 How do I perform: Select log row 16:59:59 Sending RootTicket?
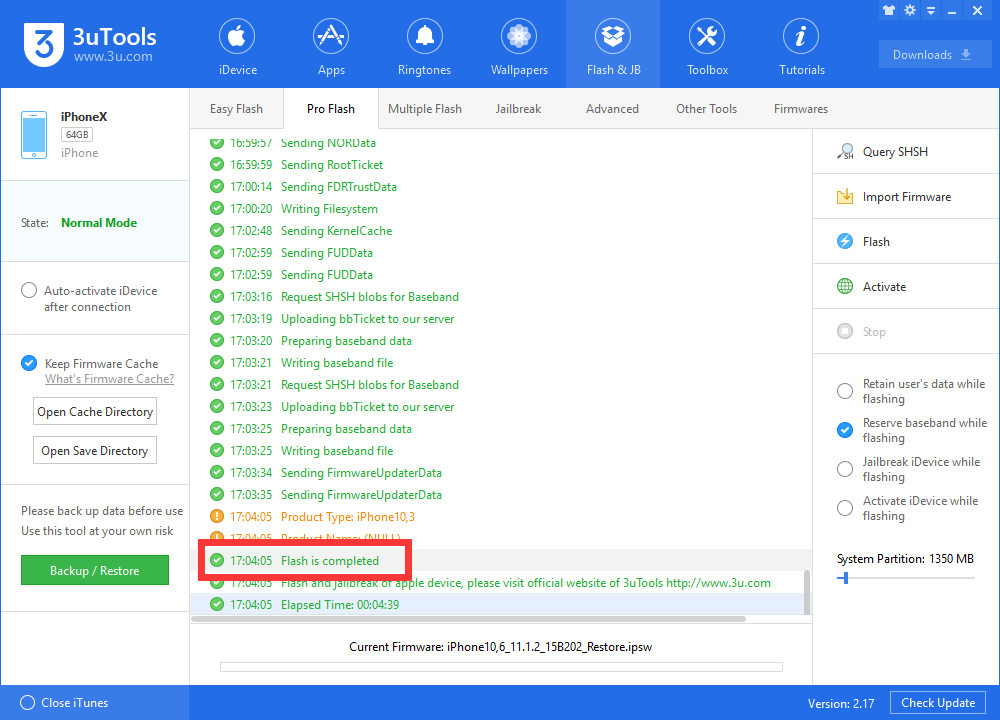(501, 165)
